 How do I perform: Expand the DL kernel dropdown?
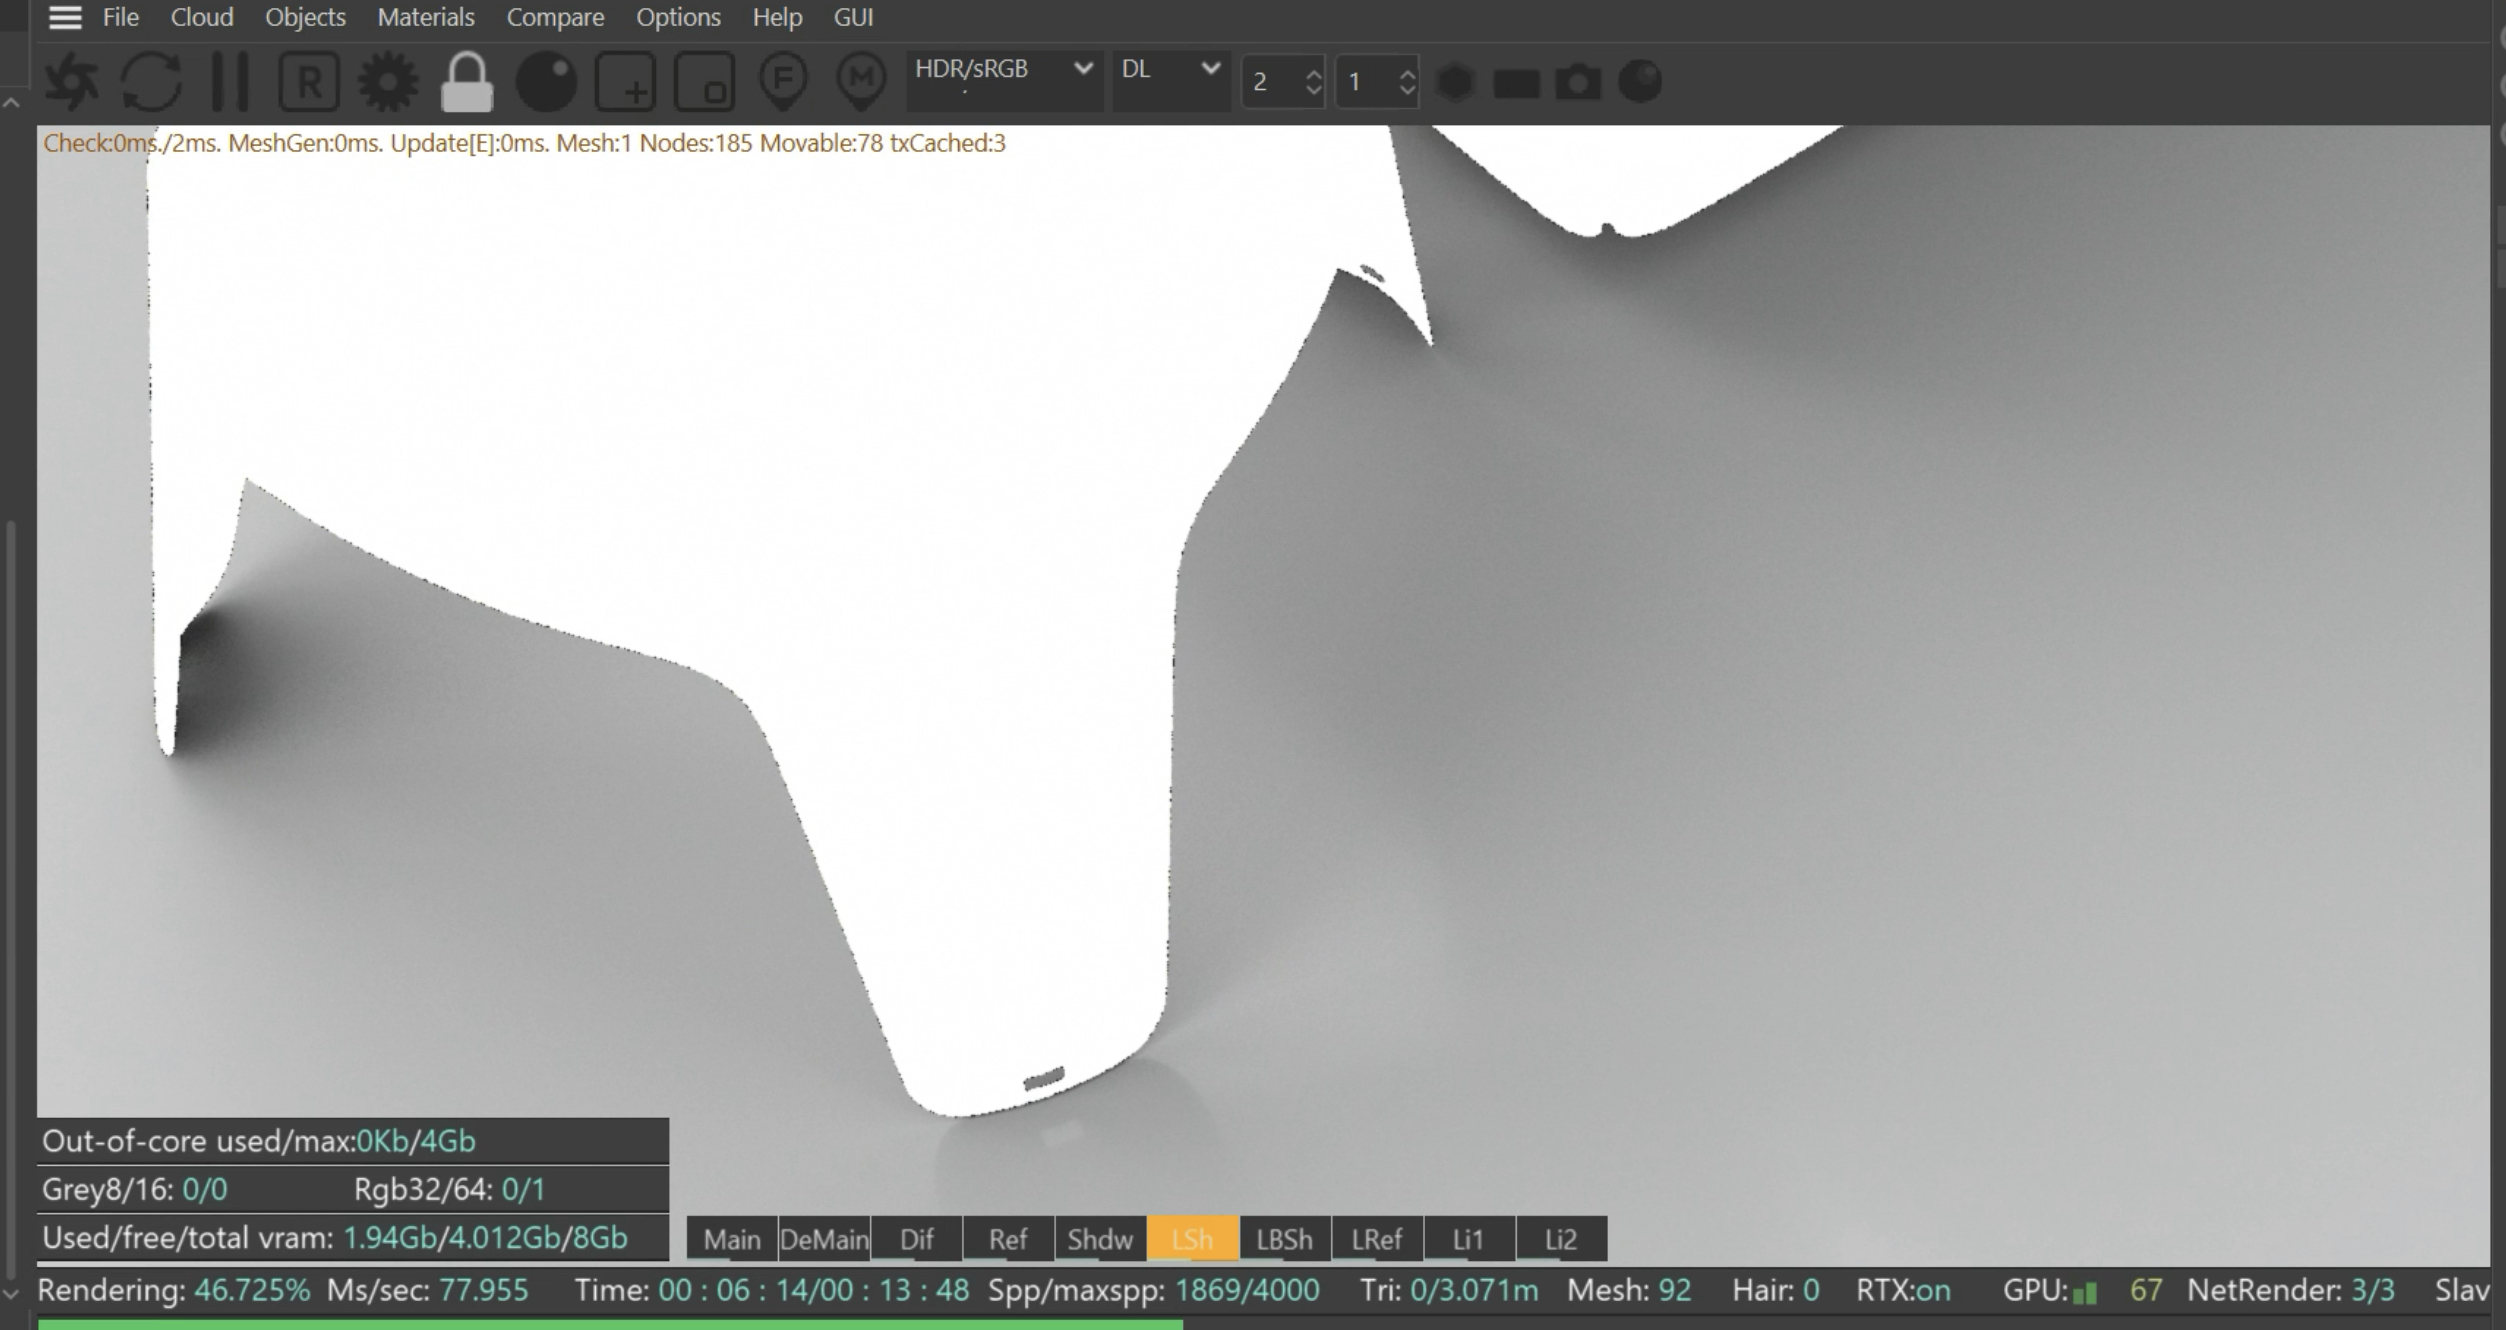(1170, 69)
